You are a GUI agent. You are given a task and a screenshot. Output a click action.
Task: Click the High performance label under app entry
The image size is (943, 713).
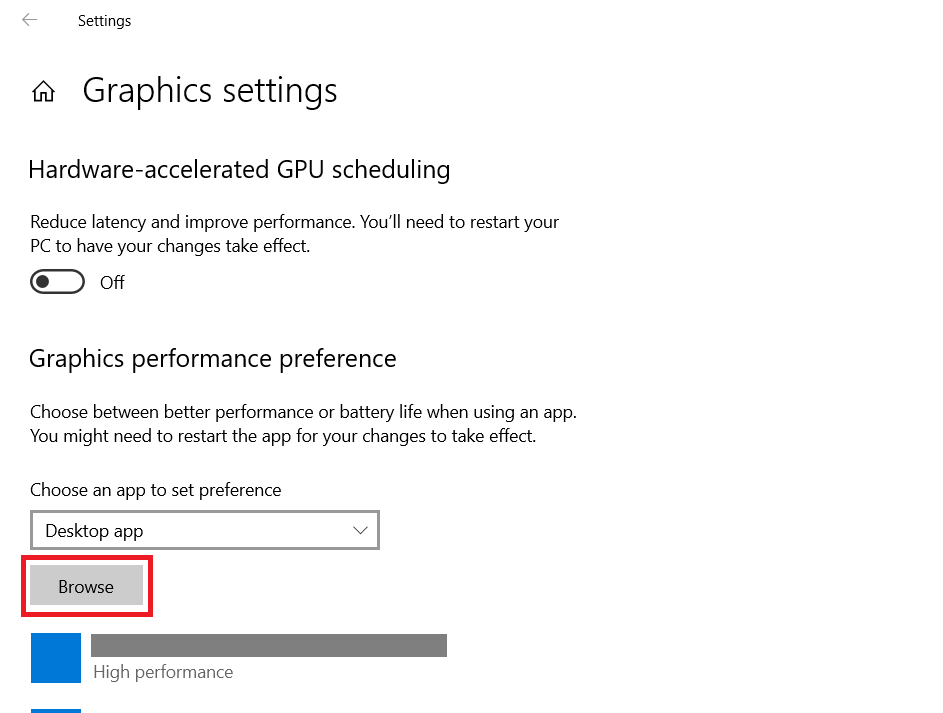163,672
